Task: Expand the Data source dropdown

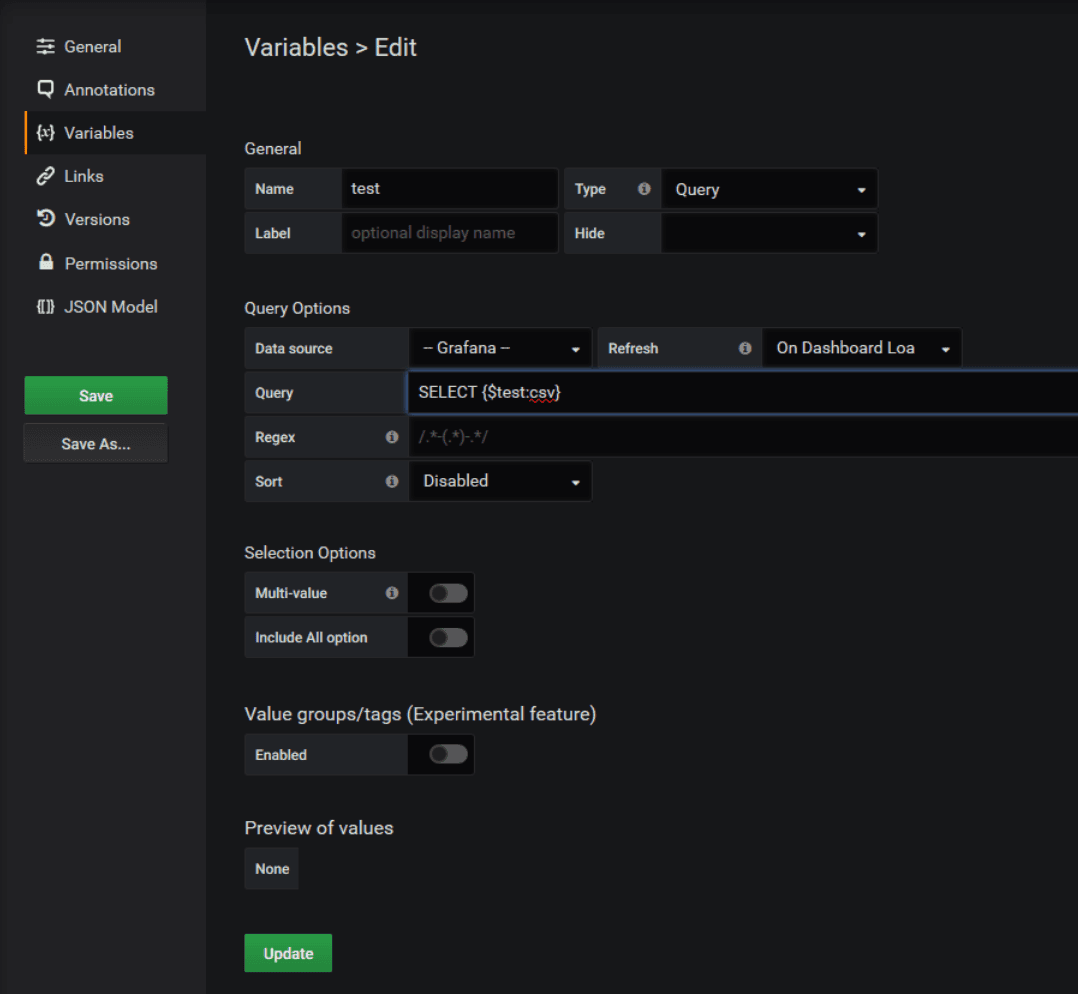Action: [x=500, y=349]
